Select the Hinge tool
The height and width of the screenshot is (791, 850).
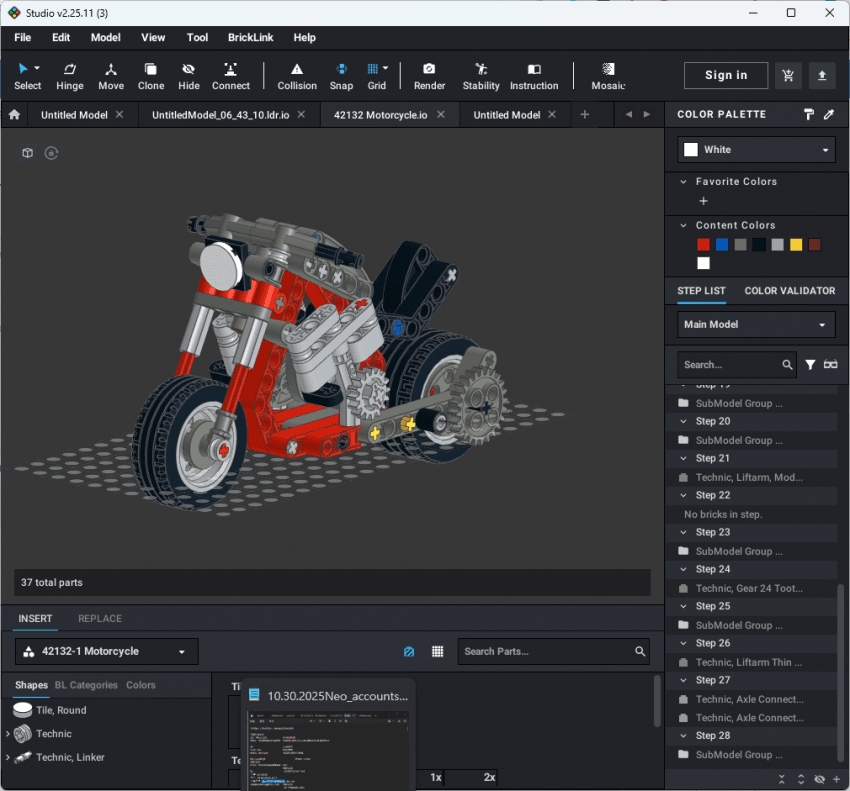point(70,76)
